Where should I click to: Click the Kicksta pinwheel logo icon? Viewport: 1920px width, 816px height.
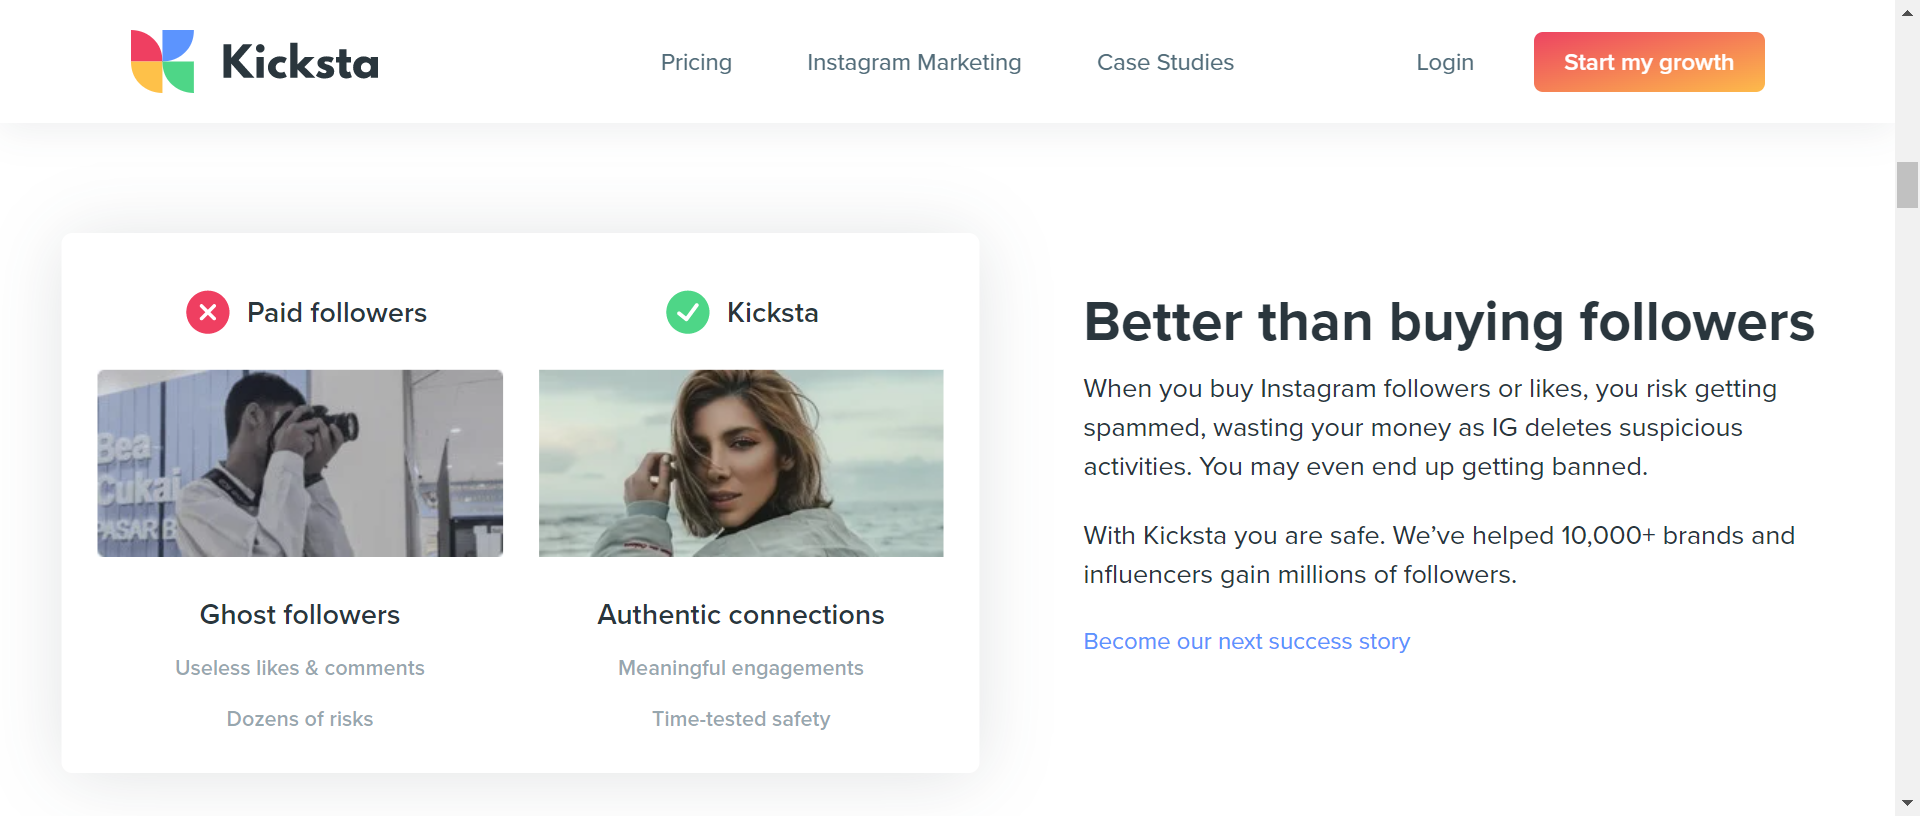pos(162,62)
